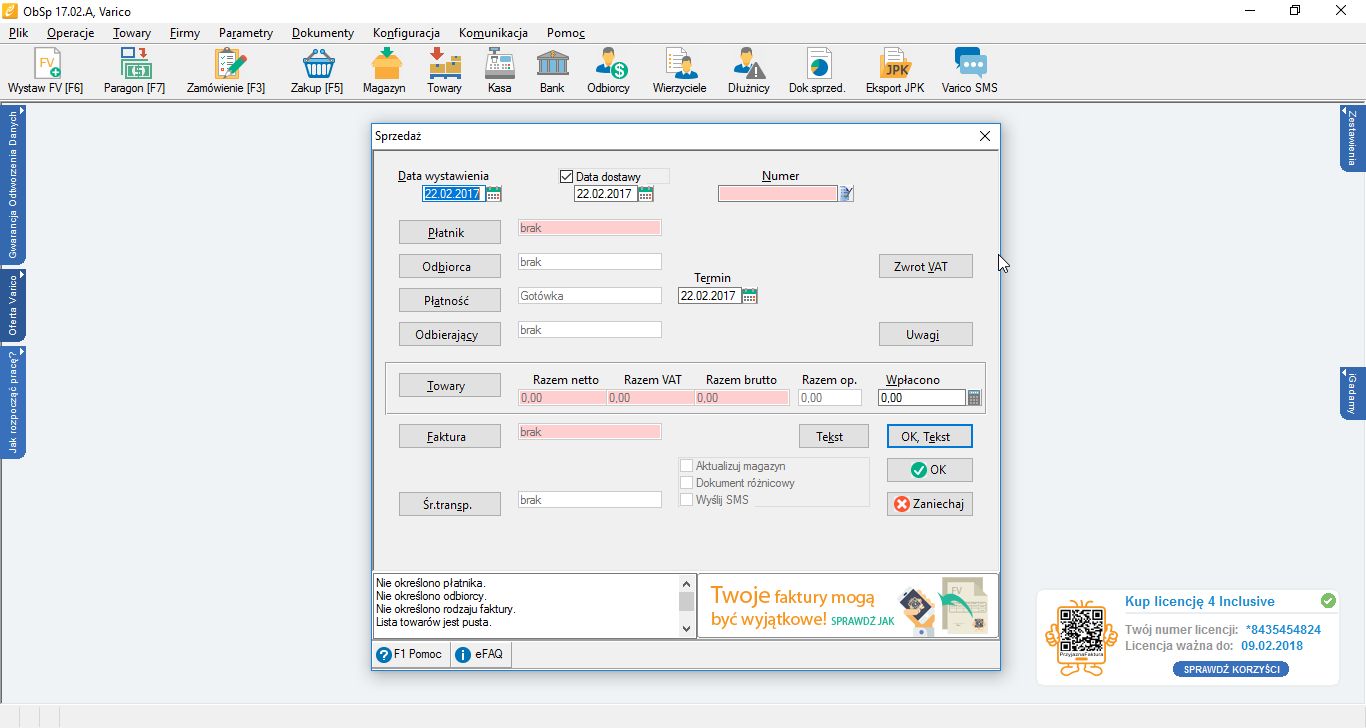Click the Odbiorca button
The height and width of the screenshot is (728, 1366).
[449, 266]
